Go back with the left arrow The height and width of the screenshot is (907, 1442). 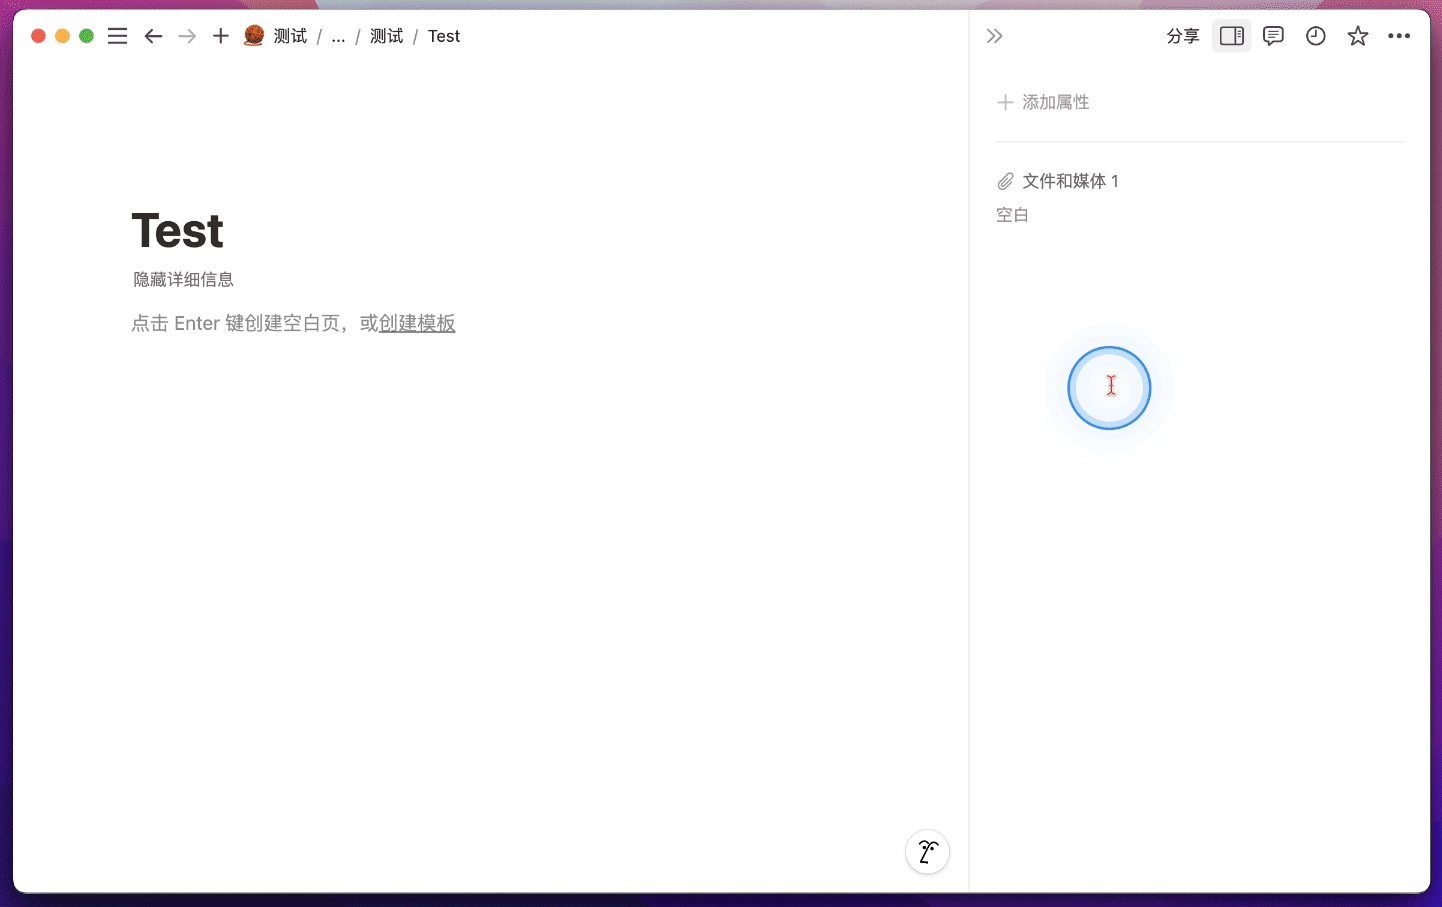[153, 36]
